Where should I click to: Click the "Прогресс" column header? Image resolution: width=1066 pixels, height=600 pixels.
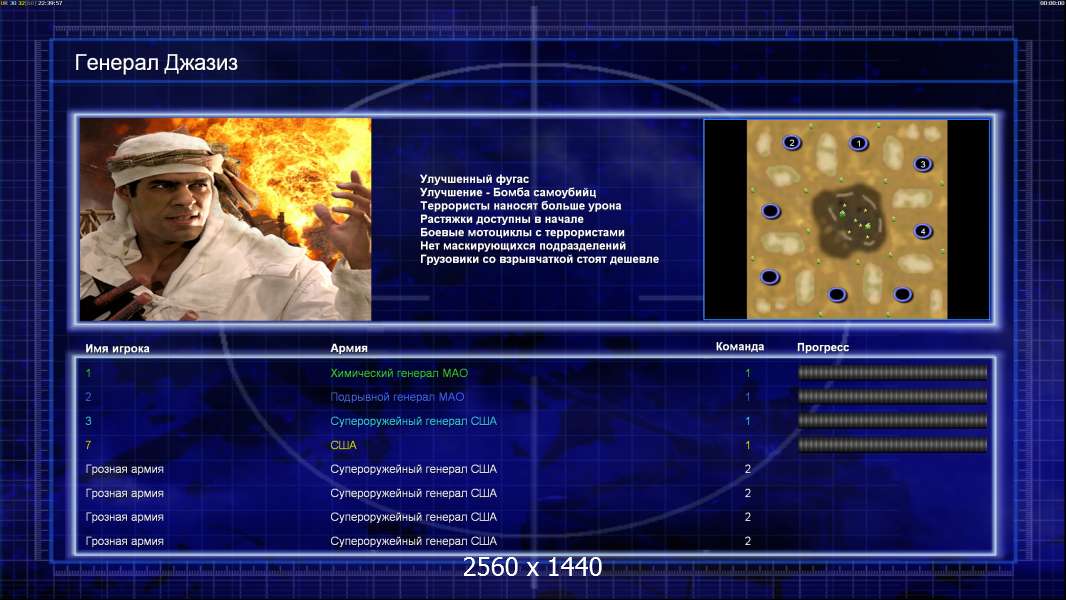tap(823, 348)
